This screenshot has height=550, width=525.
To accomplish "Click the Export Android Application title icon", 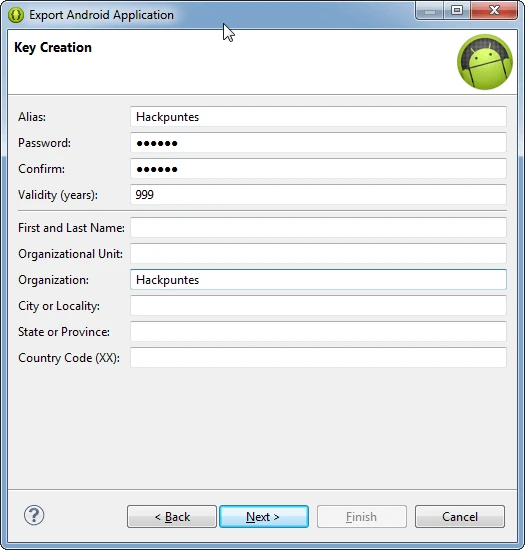I will (x=16, y=15).
